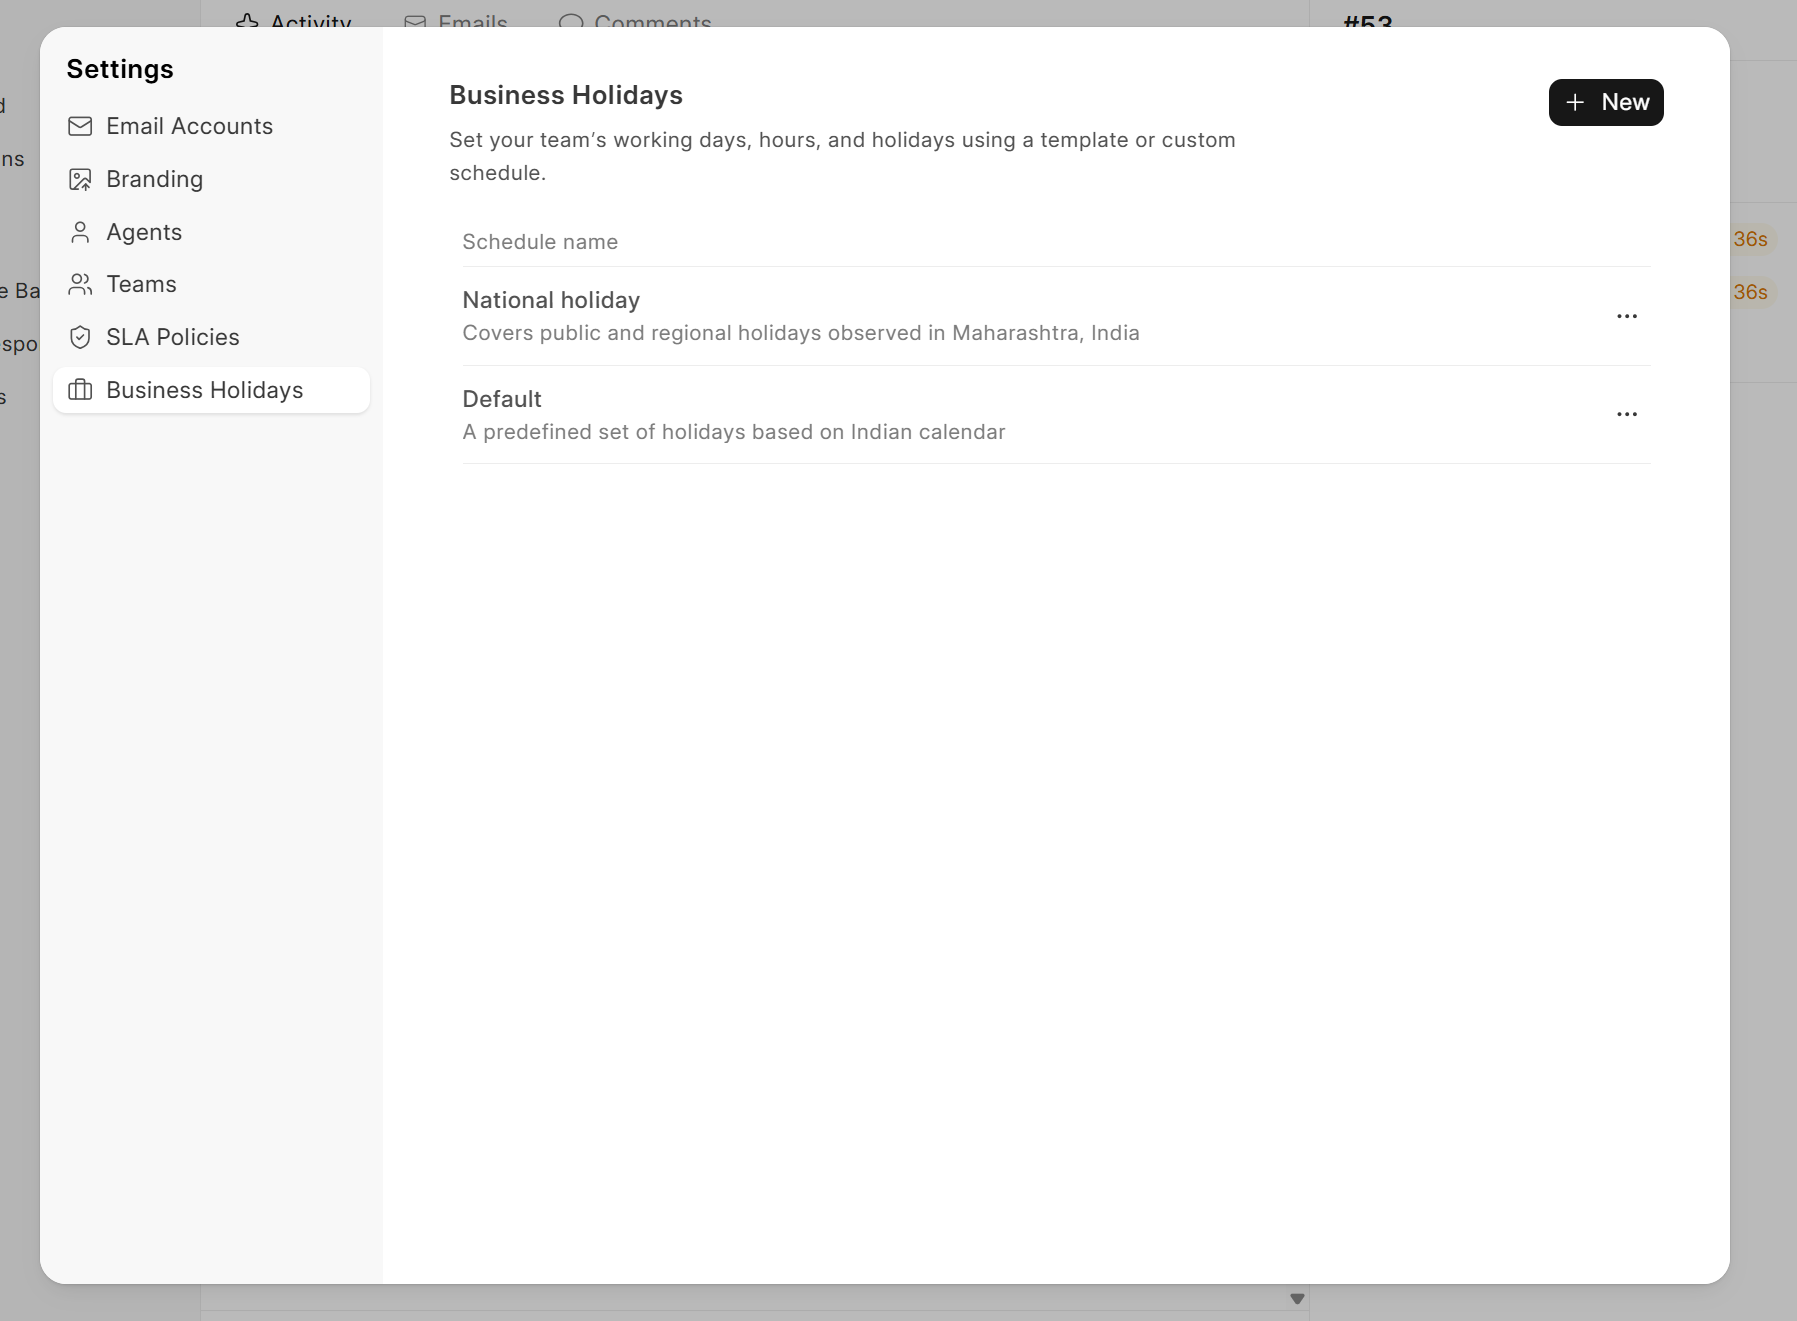This screenshot has height=1321, width=1797.
Task: Switch to the Activity tab in background
Action: pos(295,20)
